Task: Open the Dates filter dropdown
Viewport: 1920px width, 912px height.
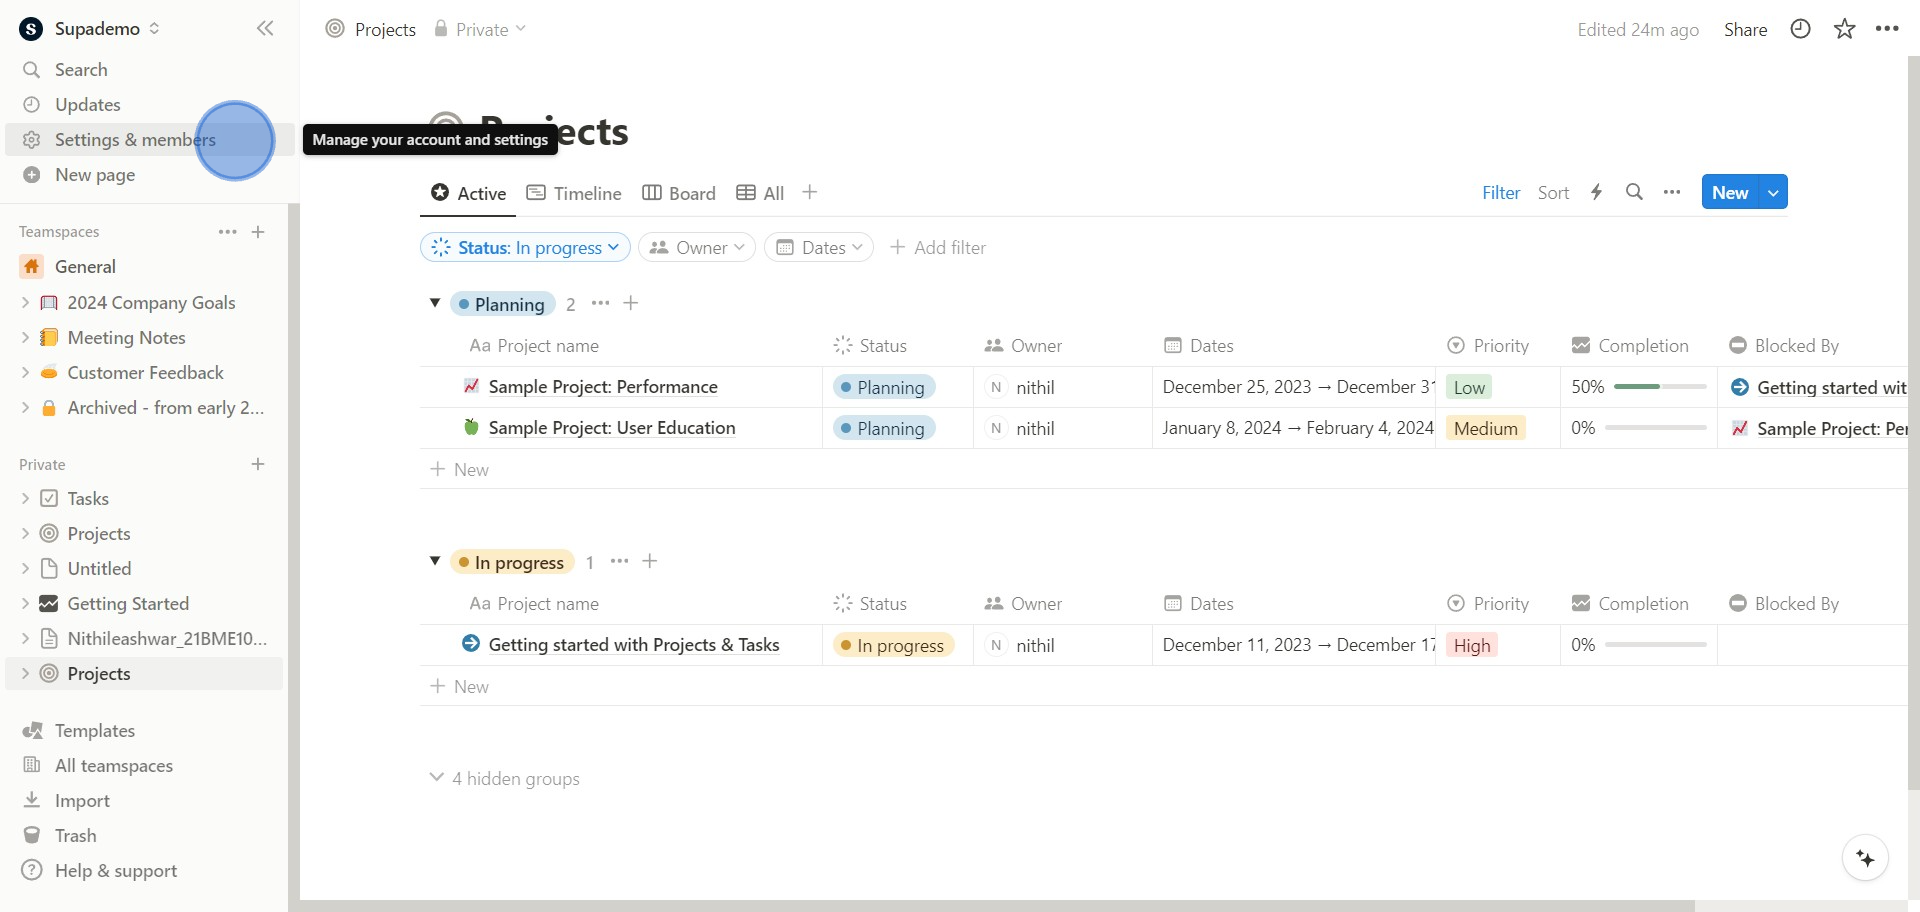Action: (819, 247)
